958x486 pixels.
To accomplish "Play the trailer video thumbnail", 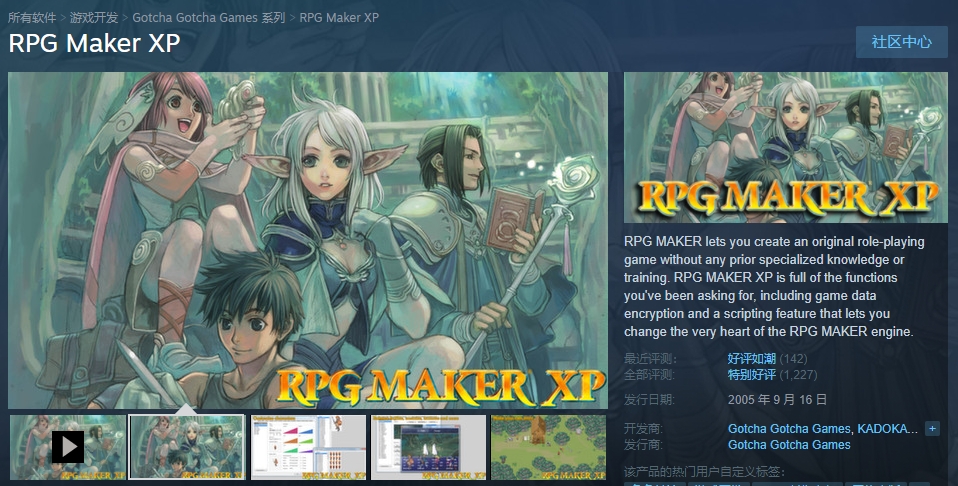I will (x=68, y=447).
